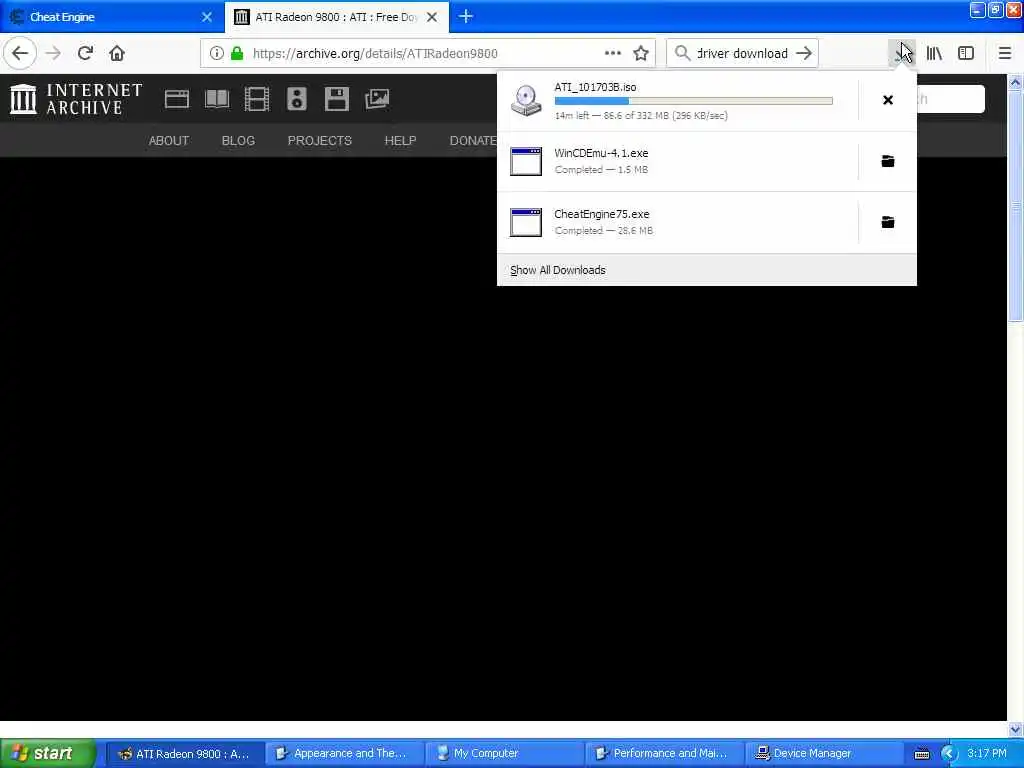Toggle the sidebar view button
Screen dimensions: 1024x768
[x=966, y=54]
